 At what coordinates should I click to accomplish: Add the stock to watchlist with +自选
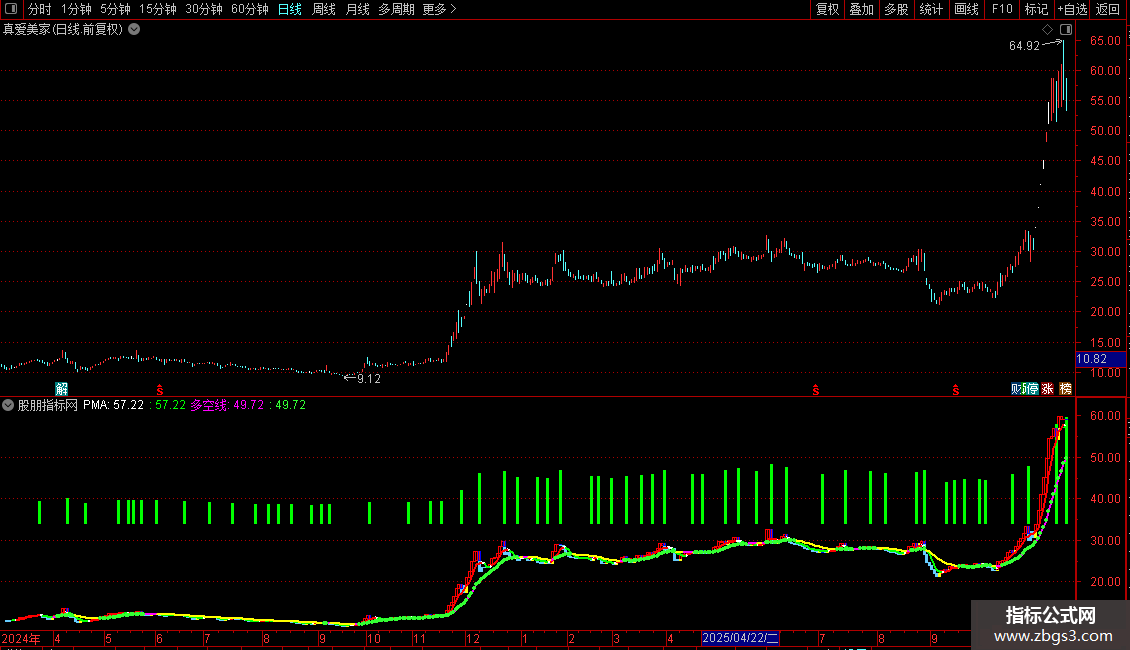pos(1072,9)
